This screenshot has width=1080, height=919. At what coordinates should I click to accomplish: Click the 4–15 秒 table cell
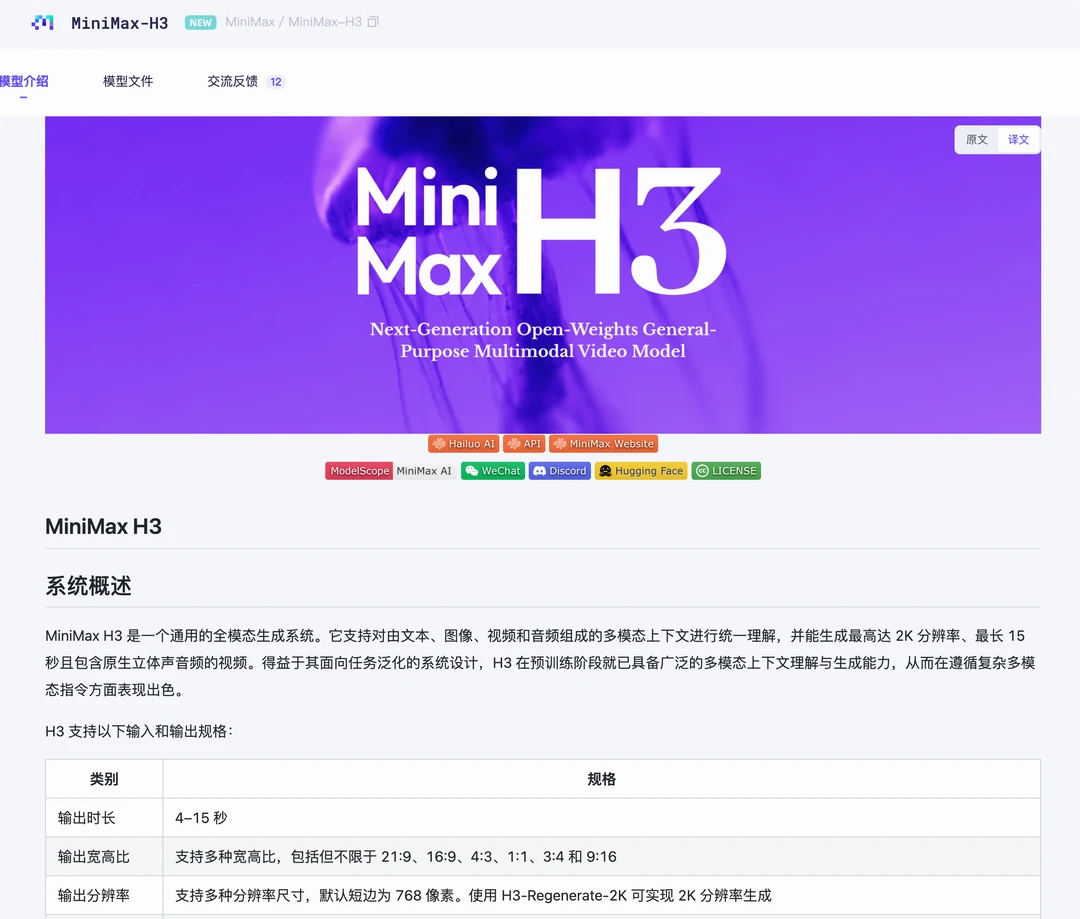click(x=601, y=818)
